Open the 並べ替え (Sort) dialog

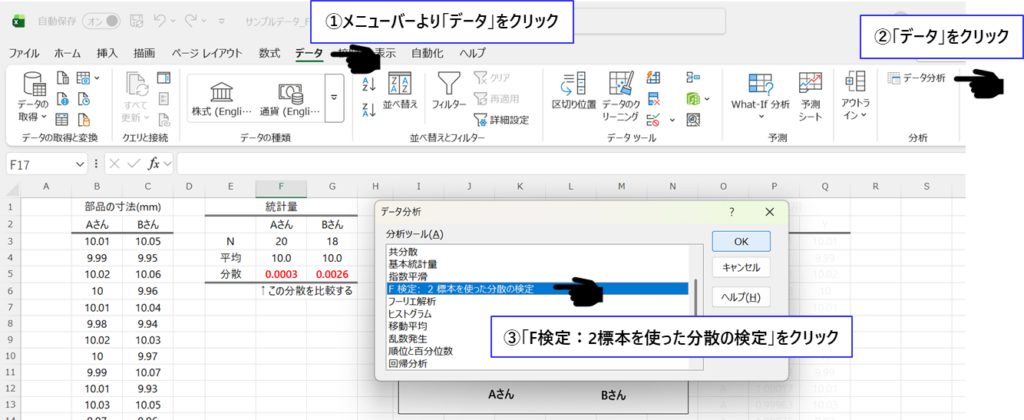(x=400, y=91)
